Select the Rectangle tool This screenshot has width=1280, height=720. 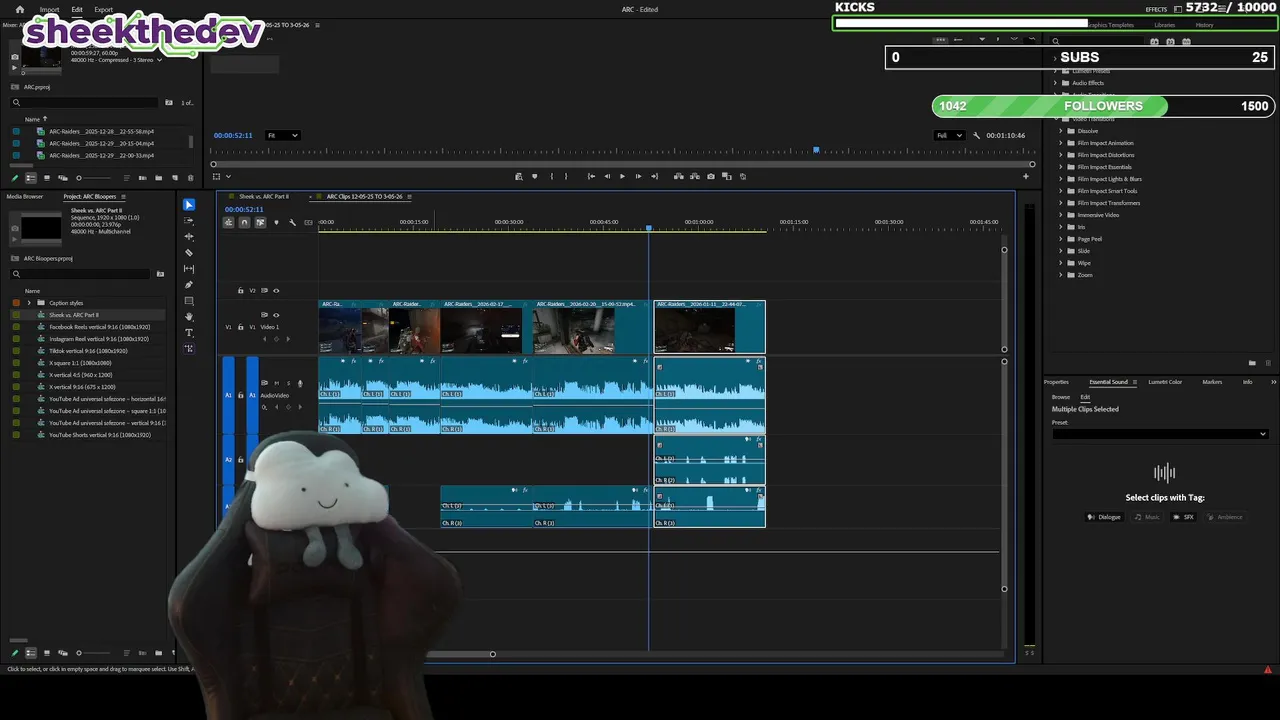click(189, 301)
